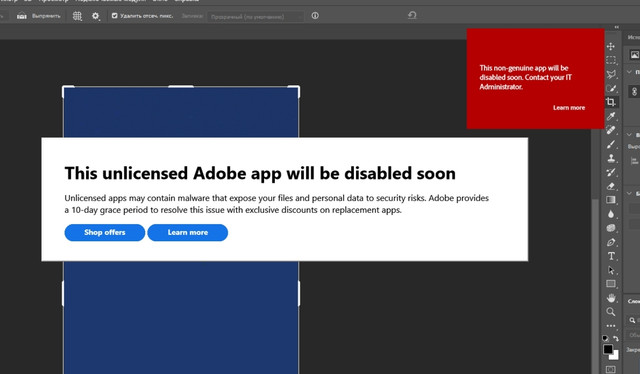The width and height of the screenshot is (640, 374).
Task: Toggle Quick Mask mode icon
Action: coord(611,369)
